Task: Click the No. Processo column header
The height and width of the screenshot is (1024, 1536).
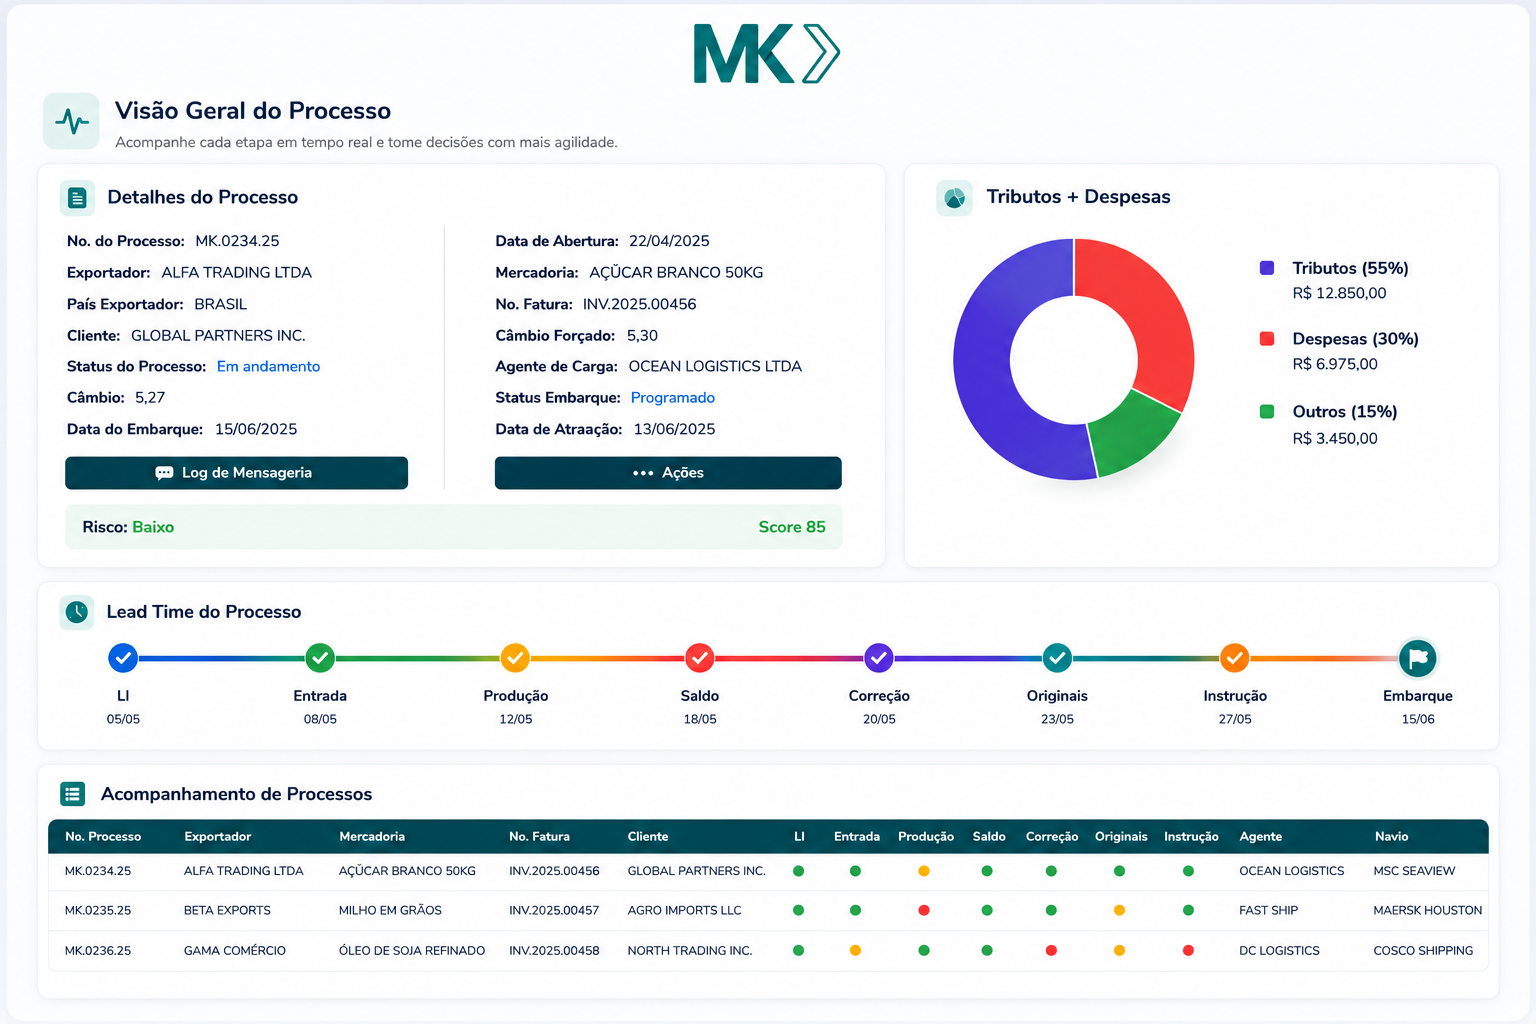Action: pos(103,837)
